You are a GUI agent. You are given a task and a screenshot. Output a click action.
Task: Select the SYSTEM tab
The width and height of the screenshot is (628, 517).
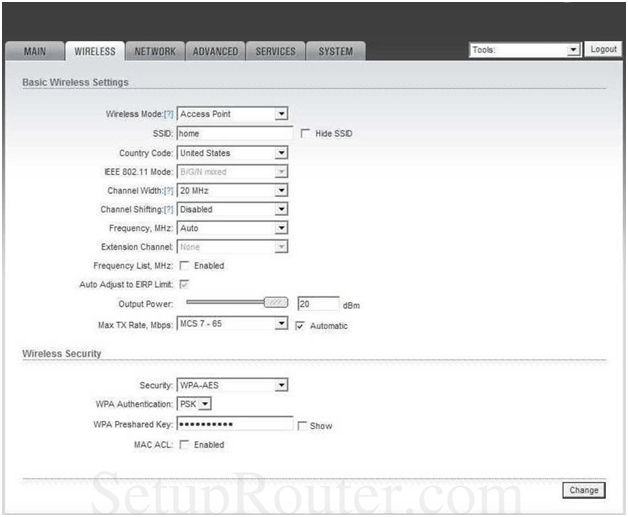click(336, 51)
